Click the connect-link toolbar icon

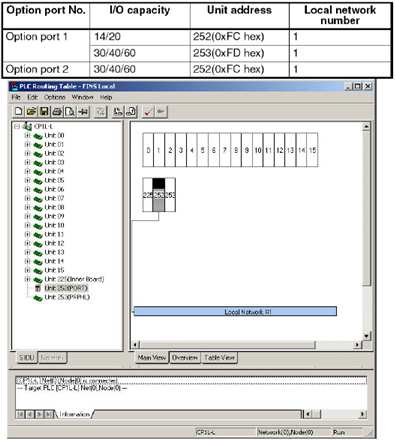point(83,111)
